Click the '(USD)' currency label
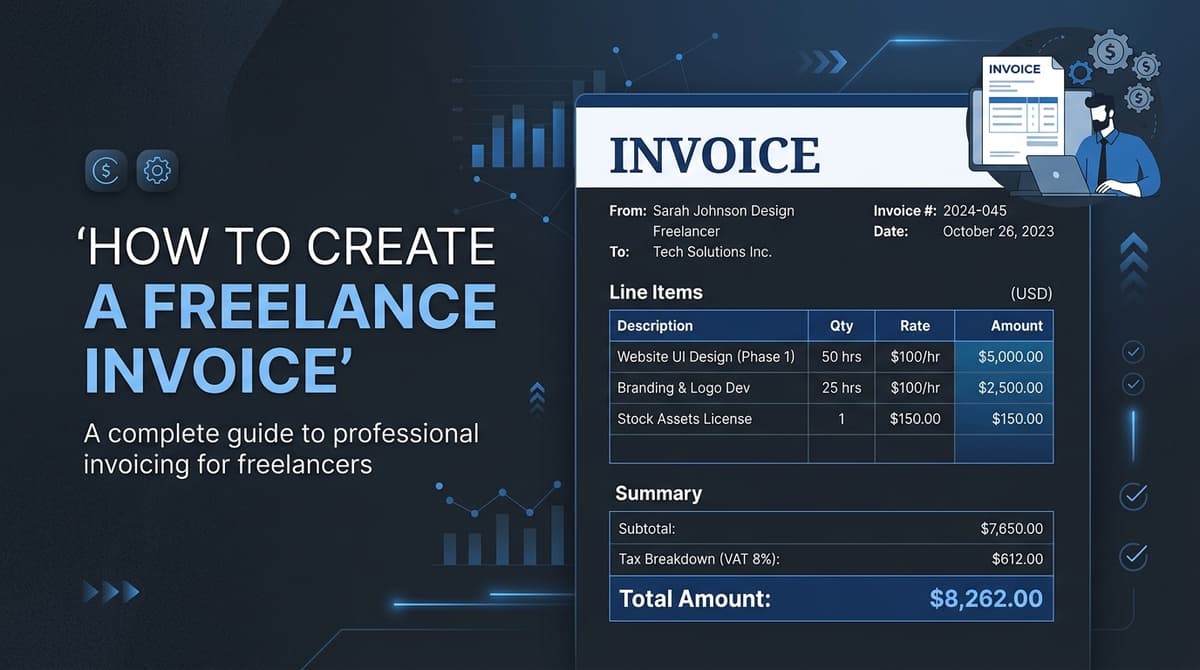The image size is (1200, 670). (1032, 294)
